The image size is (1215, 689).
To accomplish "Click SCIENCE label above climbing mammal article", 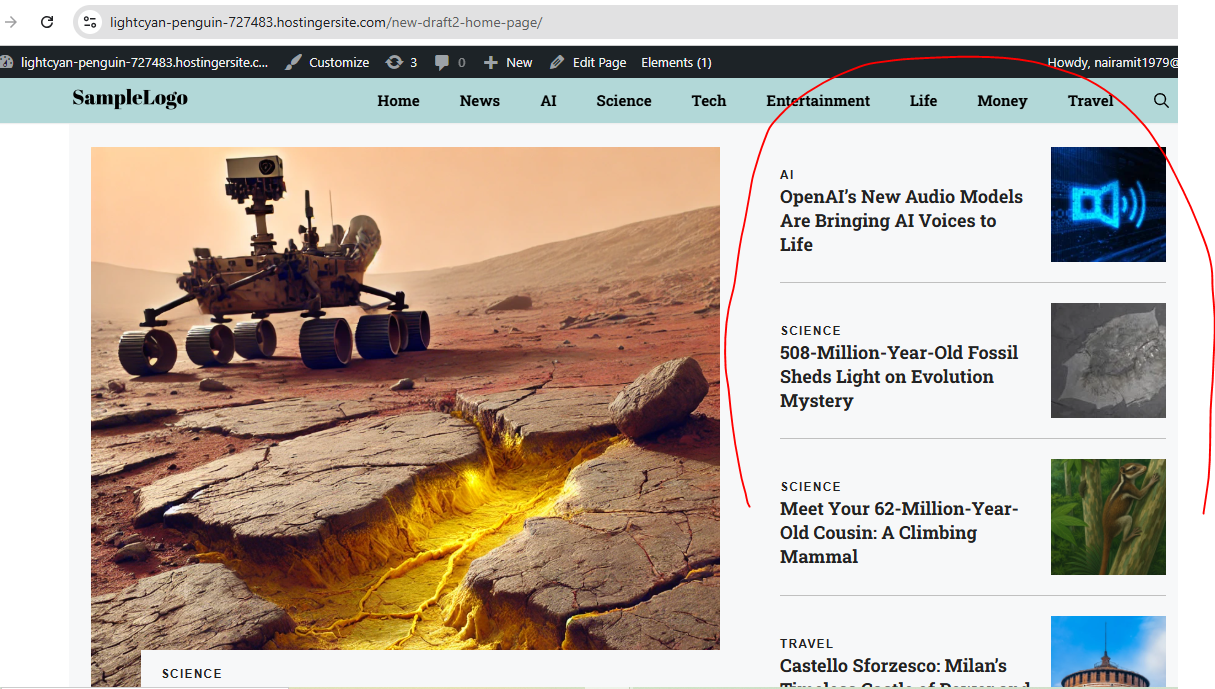I will click(x=811, y=487).
